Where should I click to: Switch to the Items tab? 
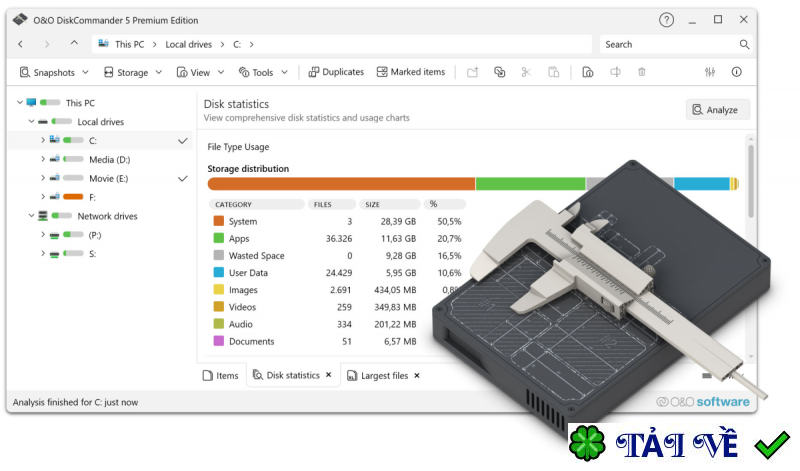[x=221, y=376]
